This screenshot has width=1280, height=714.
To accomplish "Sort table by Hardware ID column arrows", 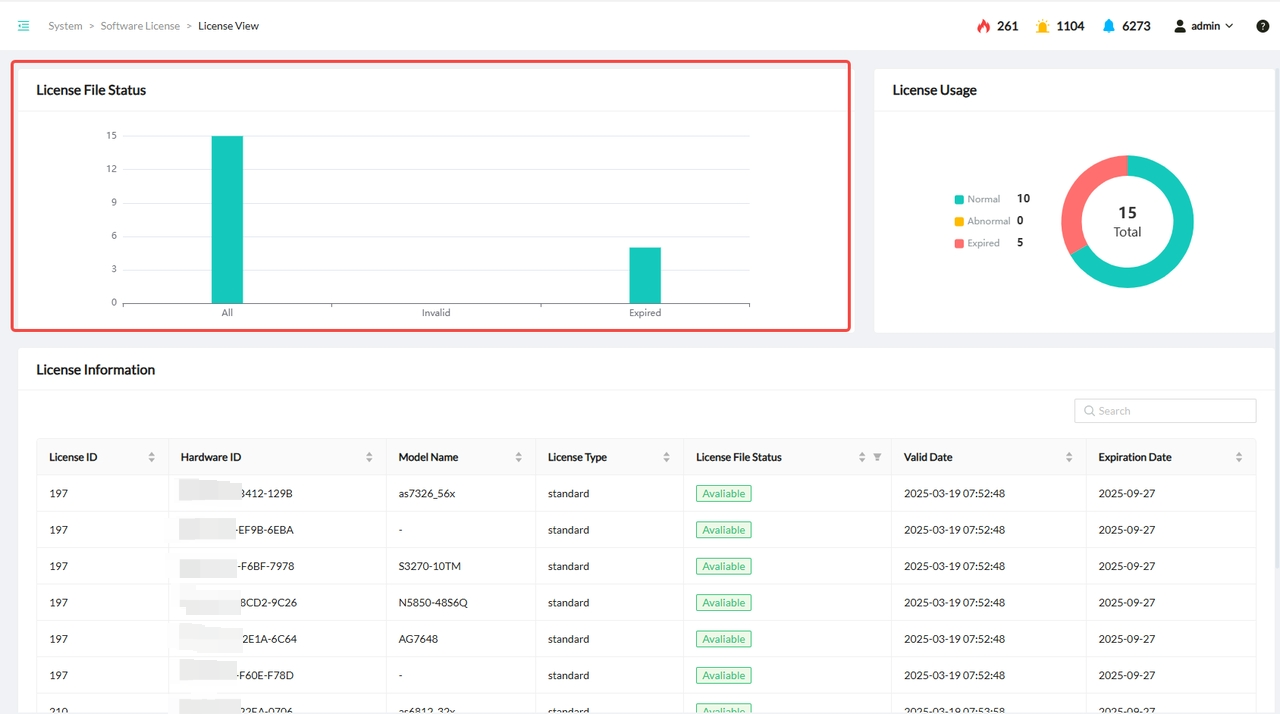I will click(x=369, y=457).
